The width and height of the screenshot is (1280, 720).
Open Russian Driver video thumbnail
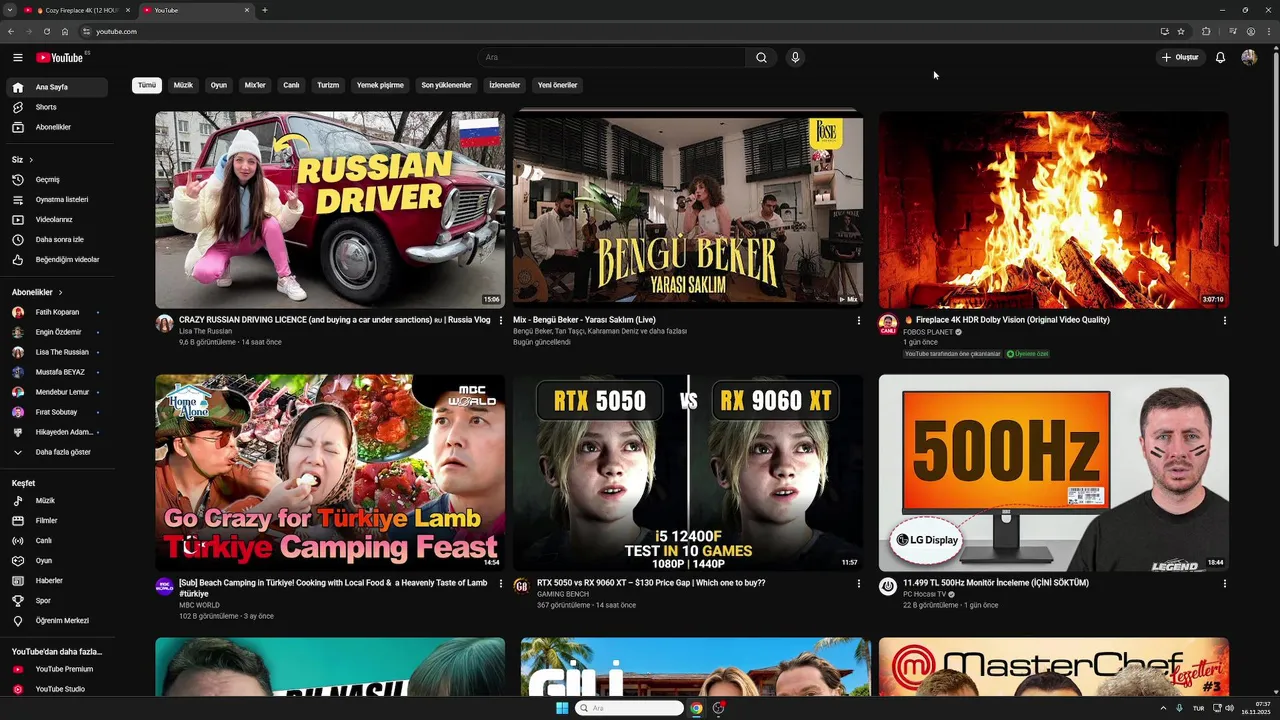(x=330, y=210)
